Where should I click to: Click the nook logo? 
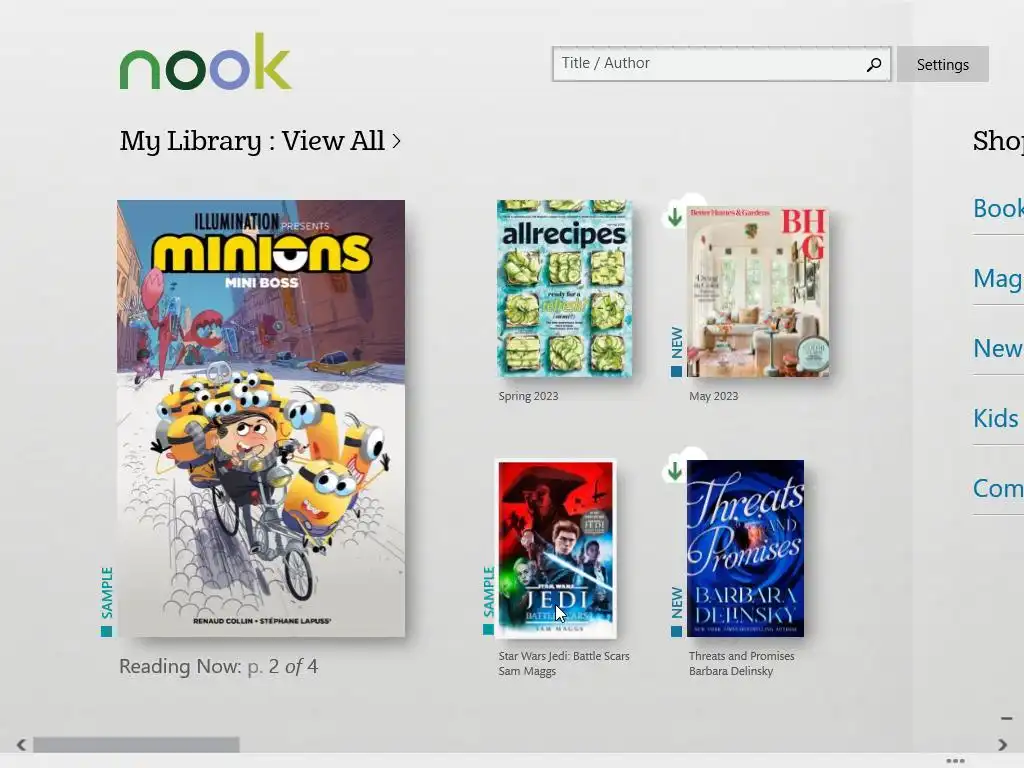click(205, 61)
